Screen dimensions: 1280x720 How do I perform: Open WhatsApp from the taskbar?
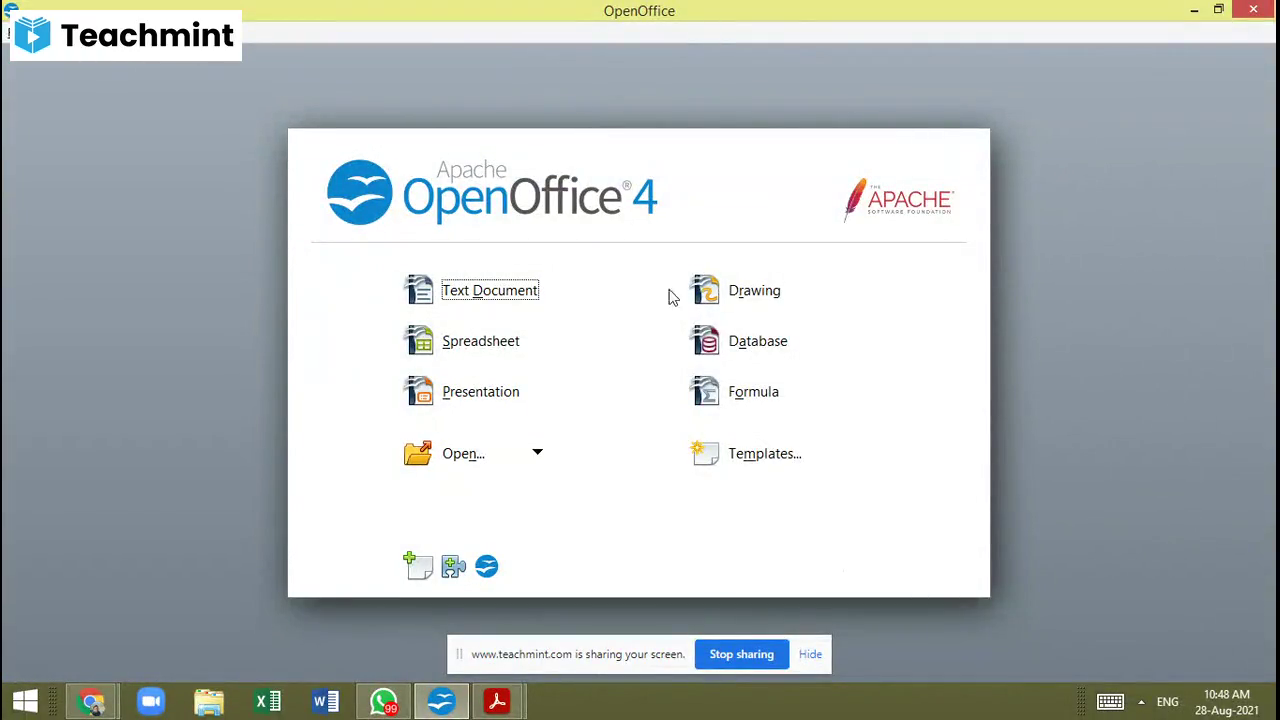pyautogui.click(x=383, y=702)
